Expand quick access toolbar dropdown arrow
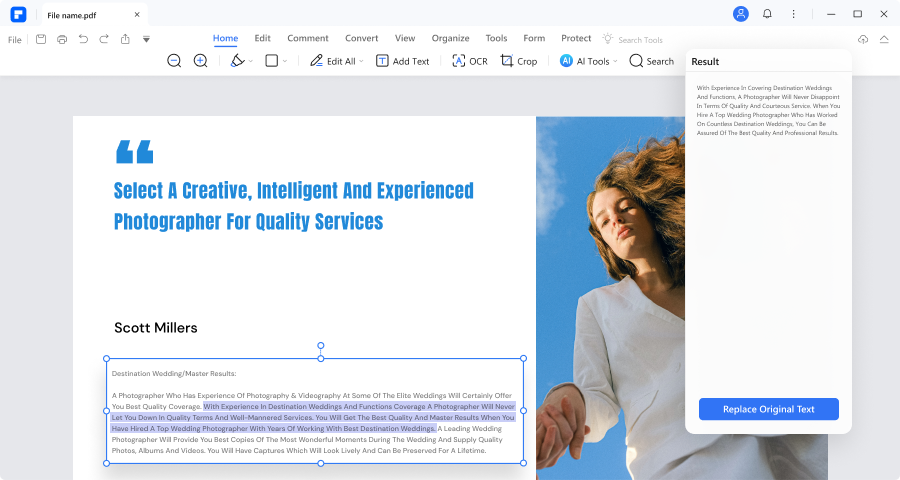This screenshot has height=480, width=900. tap(146, 39)
